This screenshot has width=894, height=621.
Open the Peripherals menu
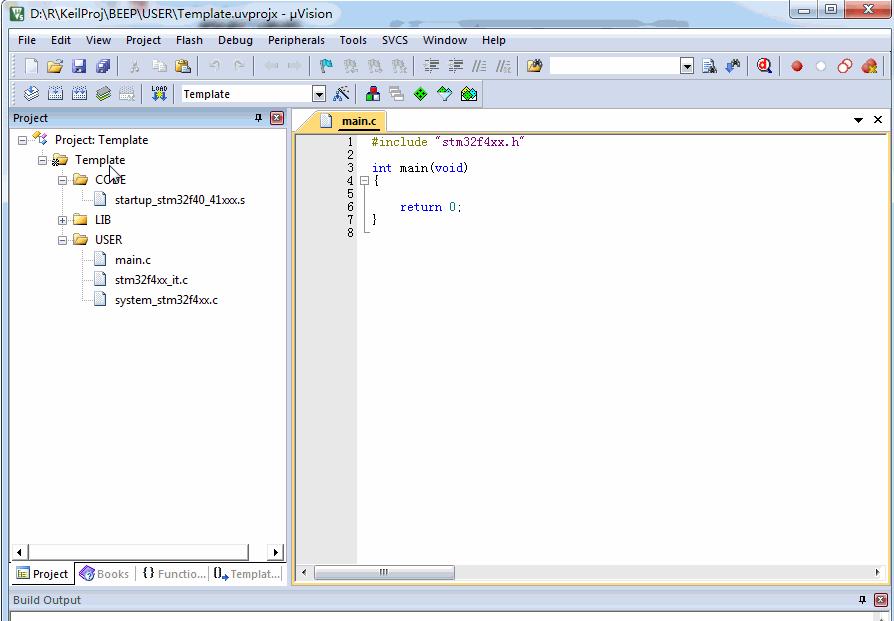coord(296,40)
